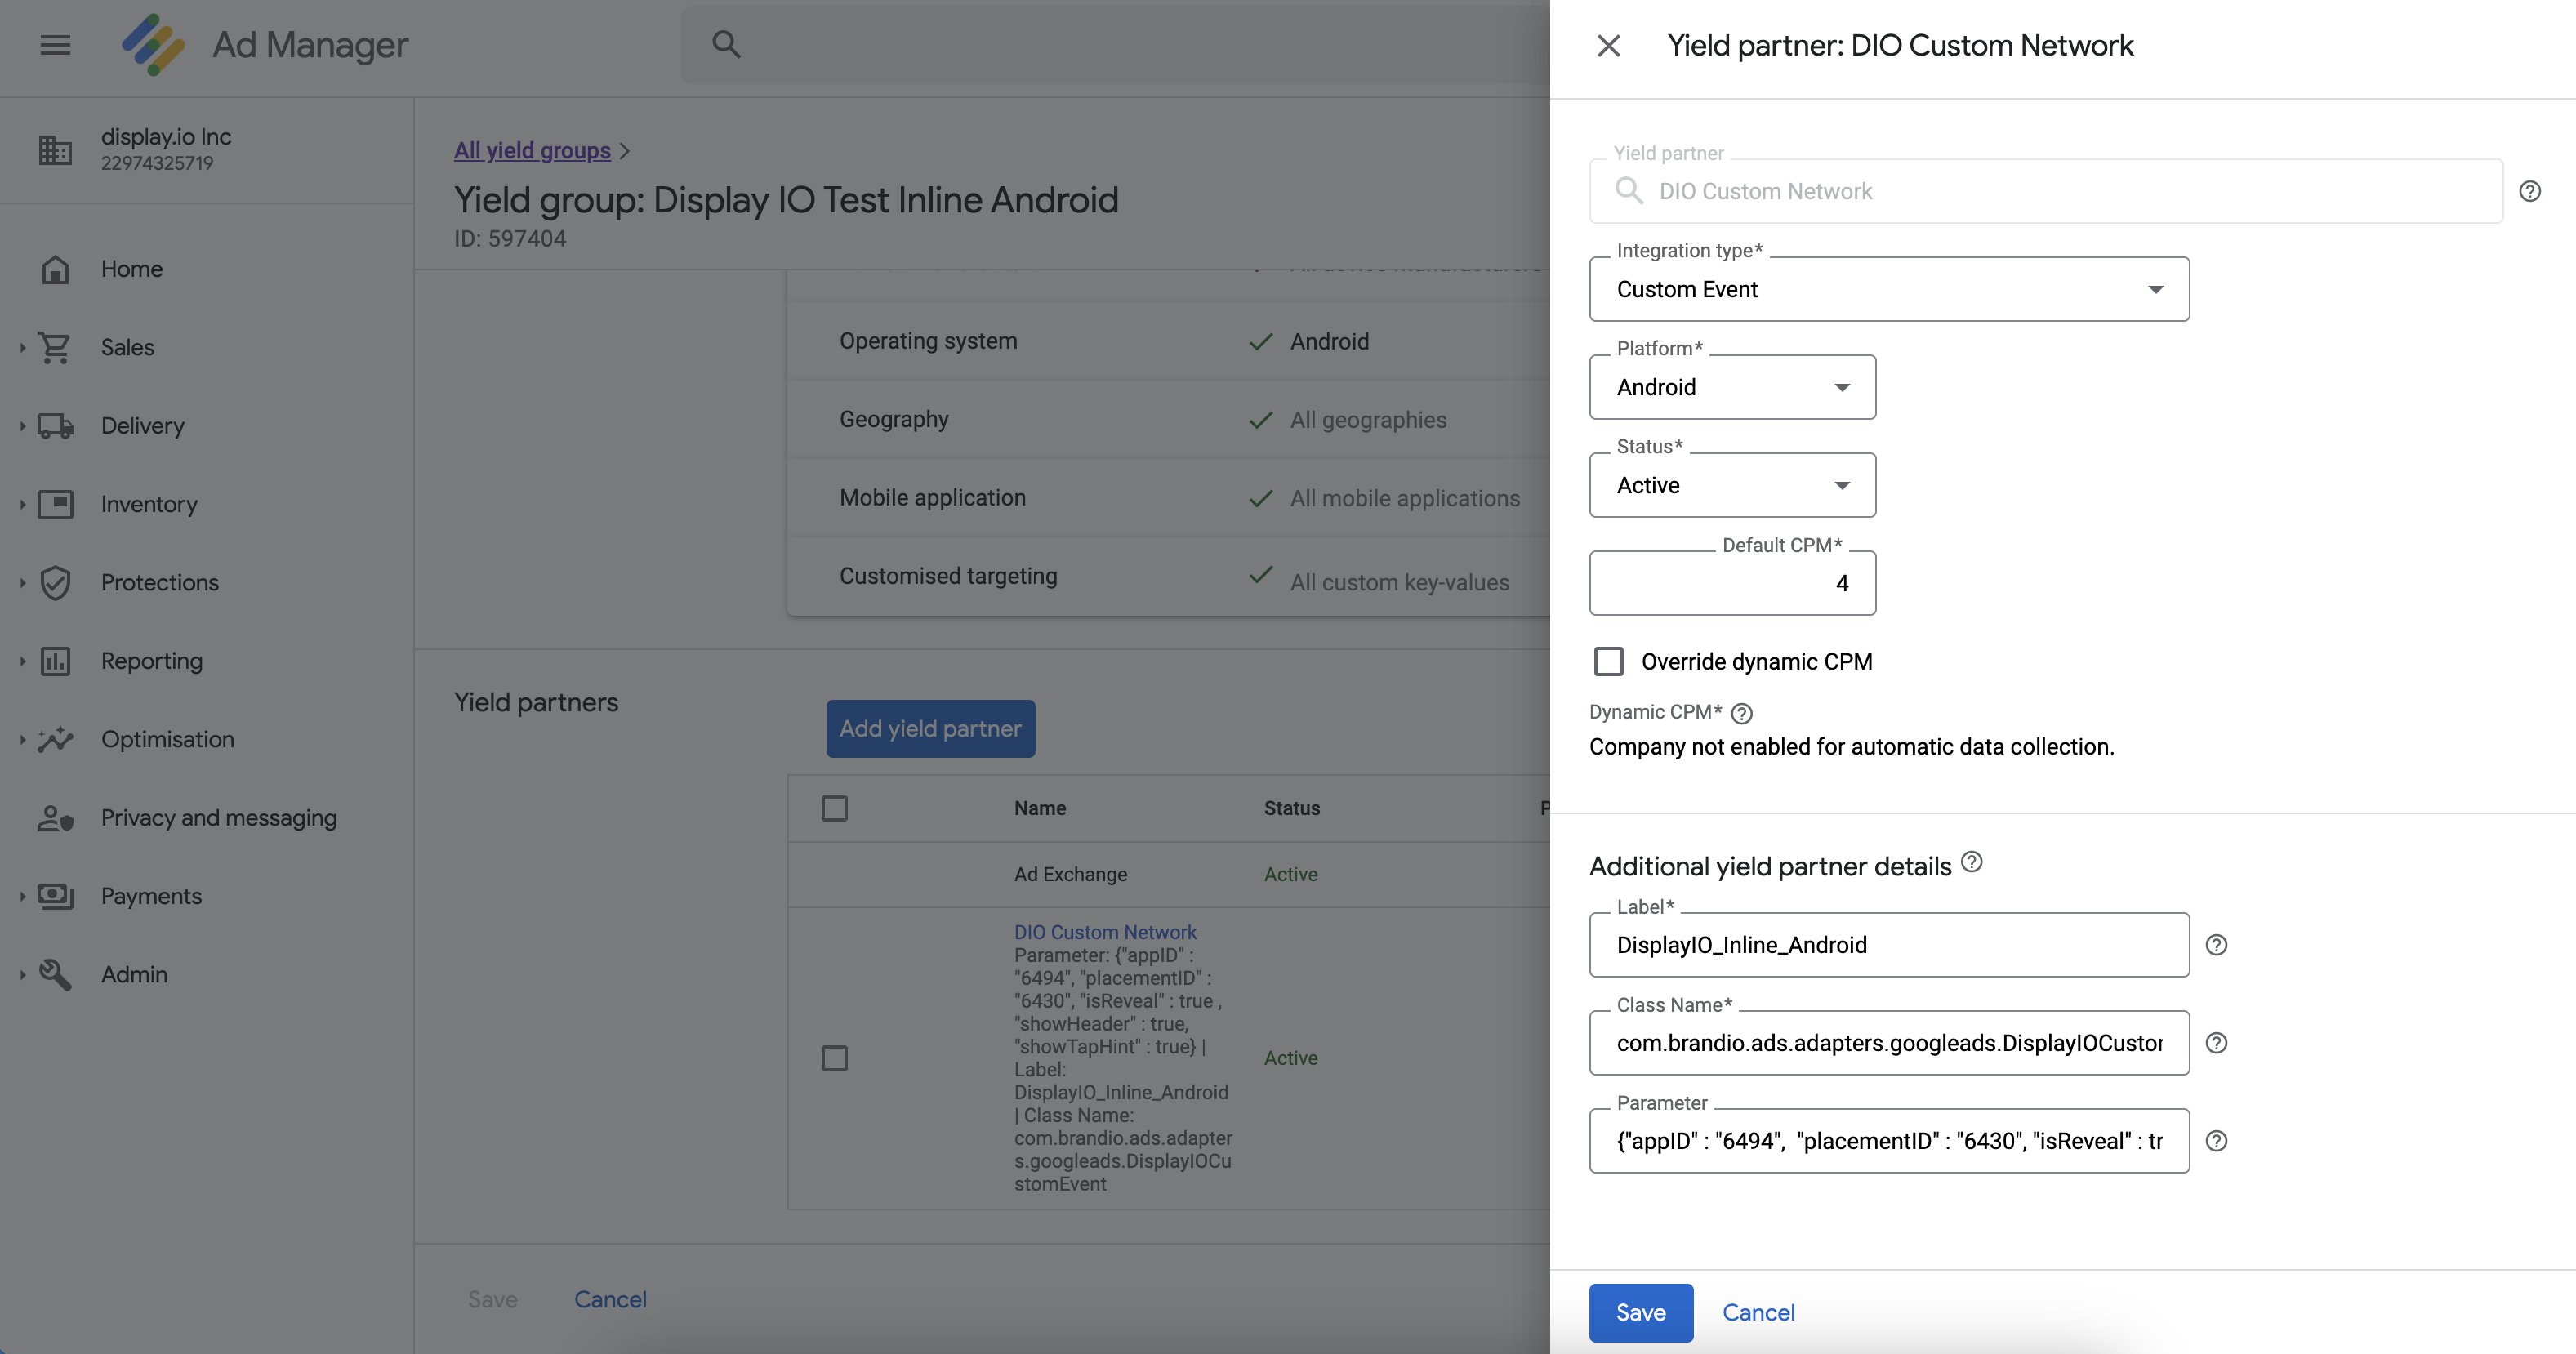Open help next to Dynamic CPM

pyautogui.click(x=1742, y=713)
